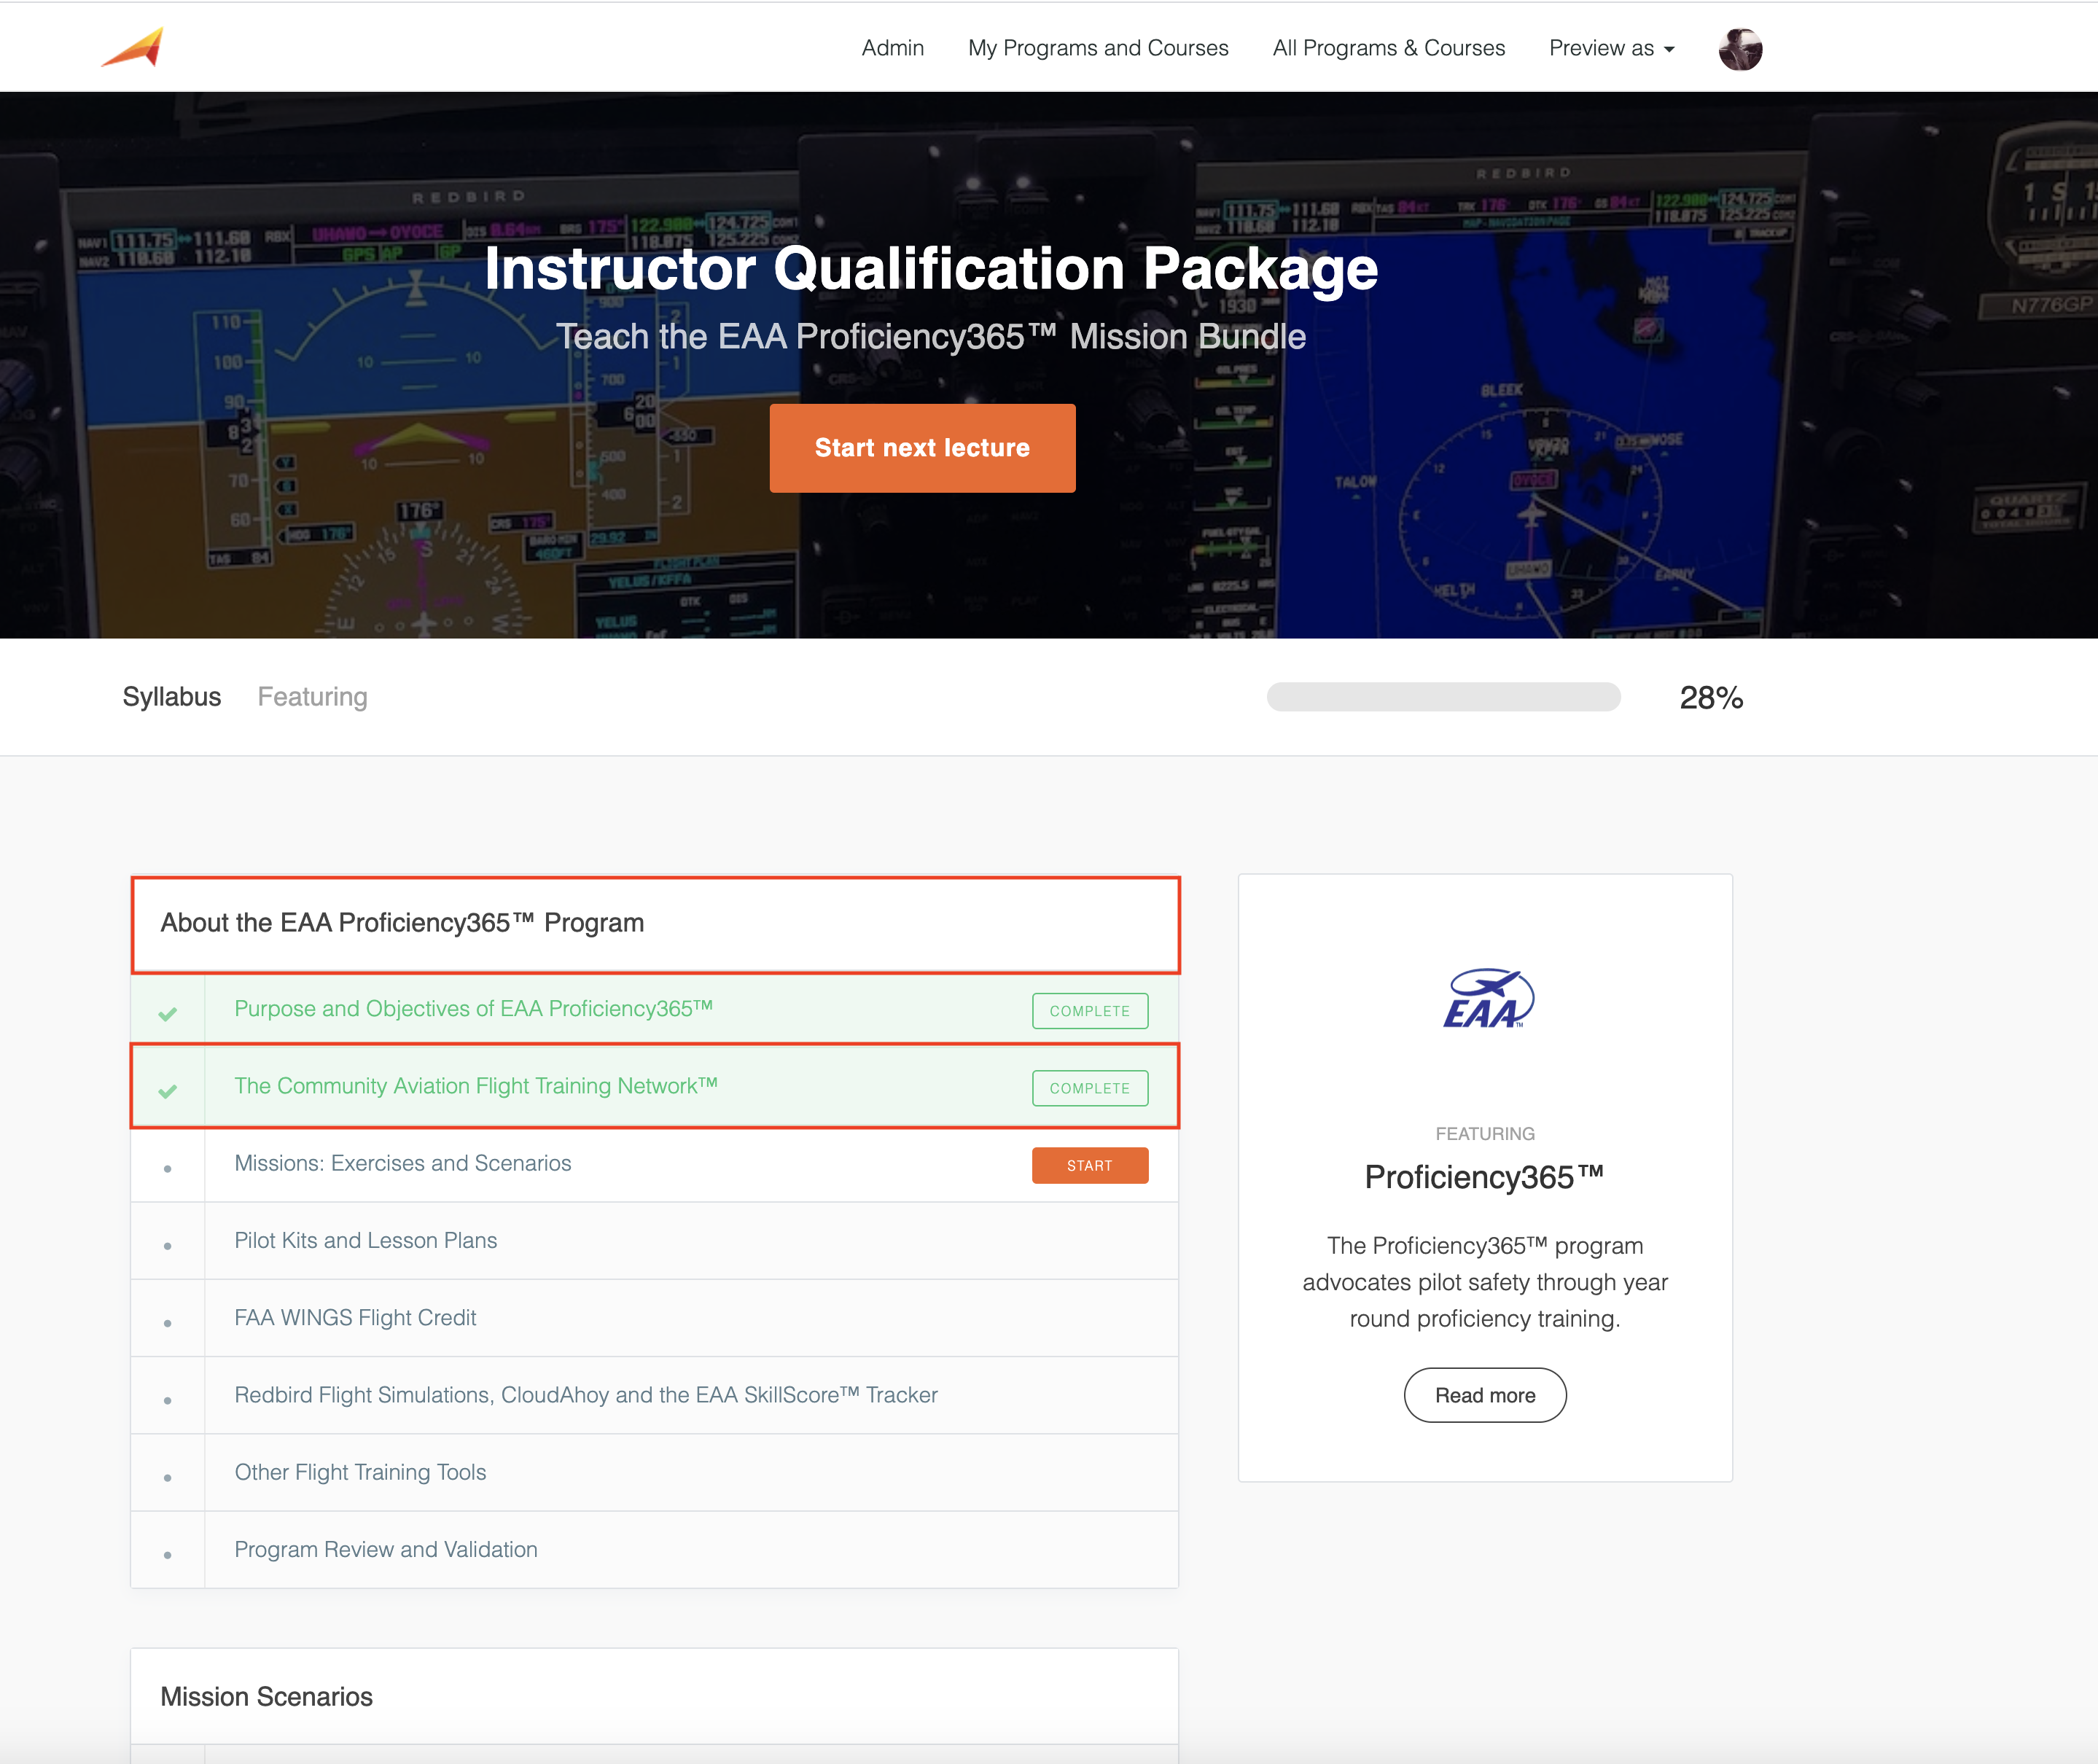Click the bullet beside Missions: Exercises and Scenarios
Screen dimensions: 2098x1764
pyautogui.click(x=168, y=1168)
